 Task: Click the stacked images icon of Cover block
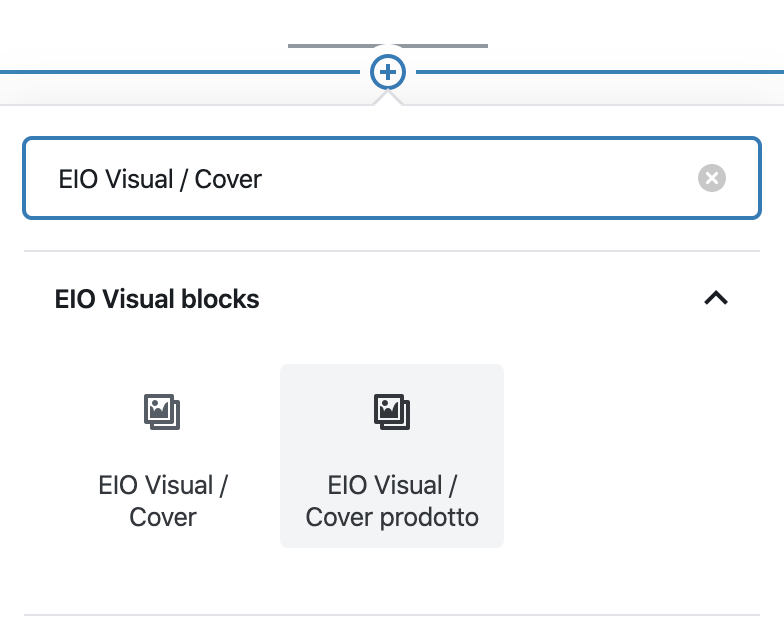(x=162, y=412)
